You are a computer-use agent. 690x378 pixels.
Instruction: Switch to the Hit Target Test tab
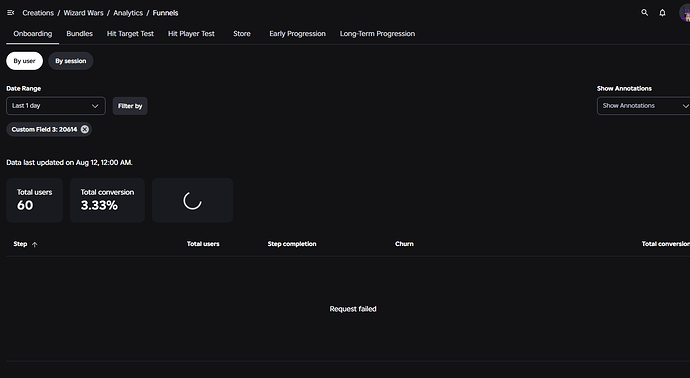[130, 34]
